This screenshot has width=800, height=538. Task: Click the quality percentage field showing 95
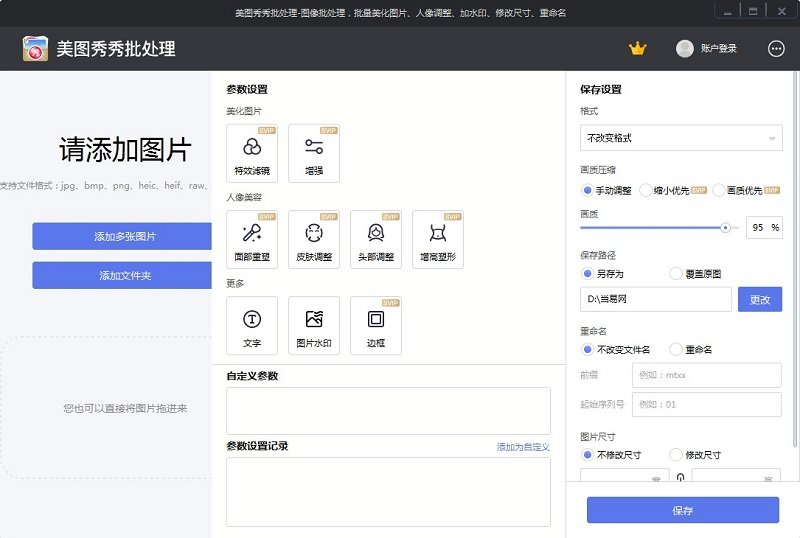764,228
